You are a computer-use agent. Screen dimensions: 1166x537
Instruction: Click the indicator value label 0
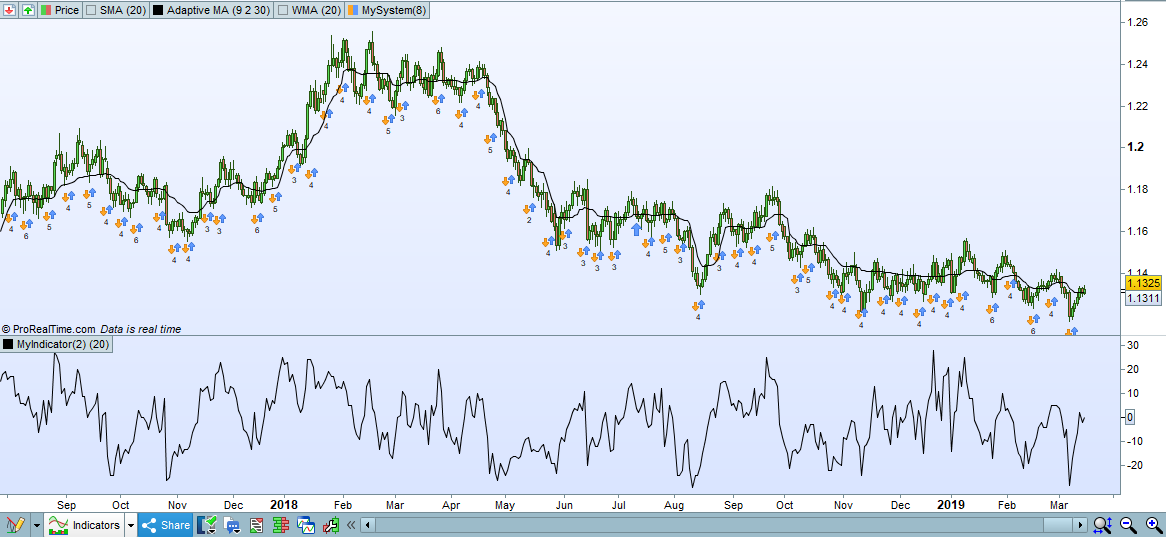click(1130, 417)
